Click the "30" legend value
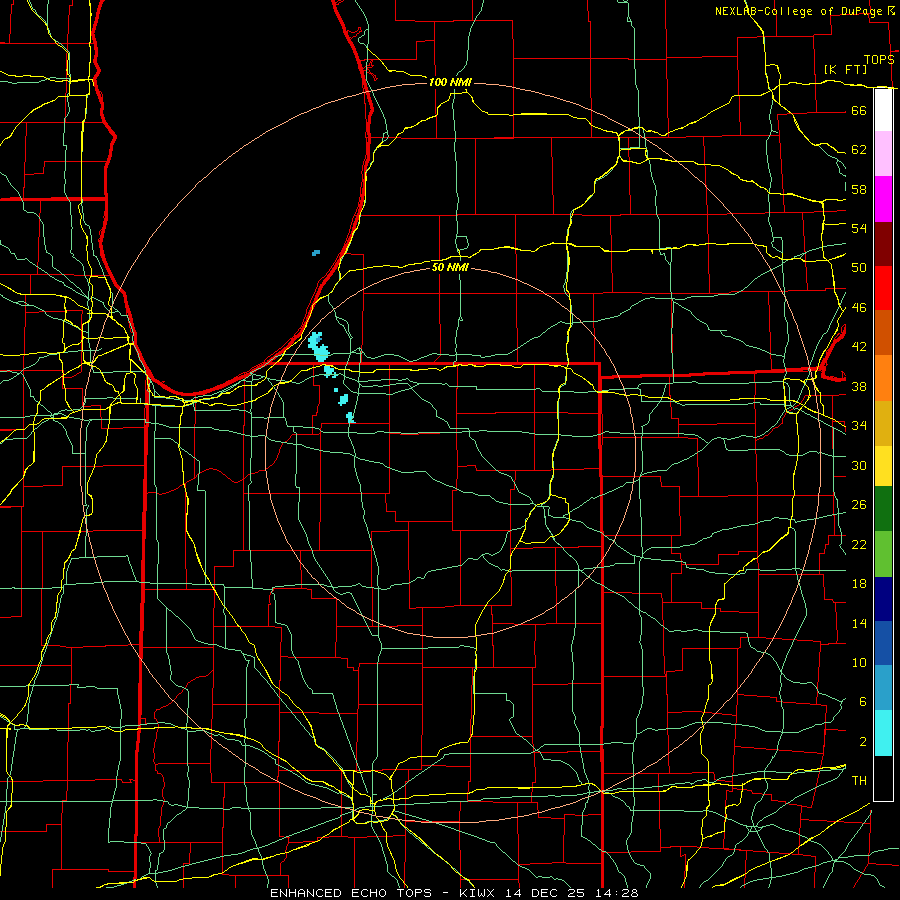The width and height of the screenshot is (900, 900). click(x=859, y=465)
